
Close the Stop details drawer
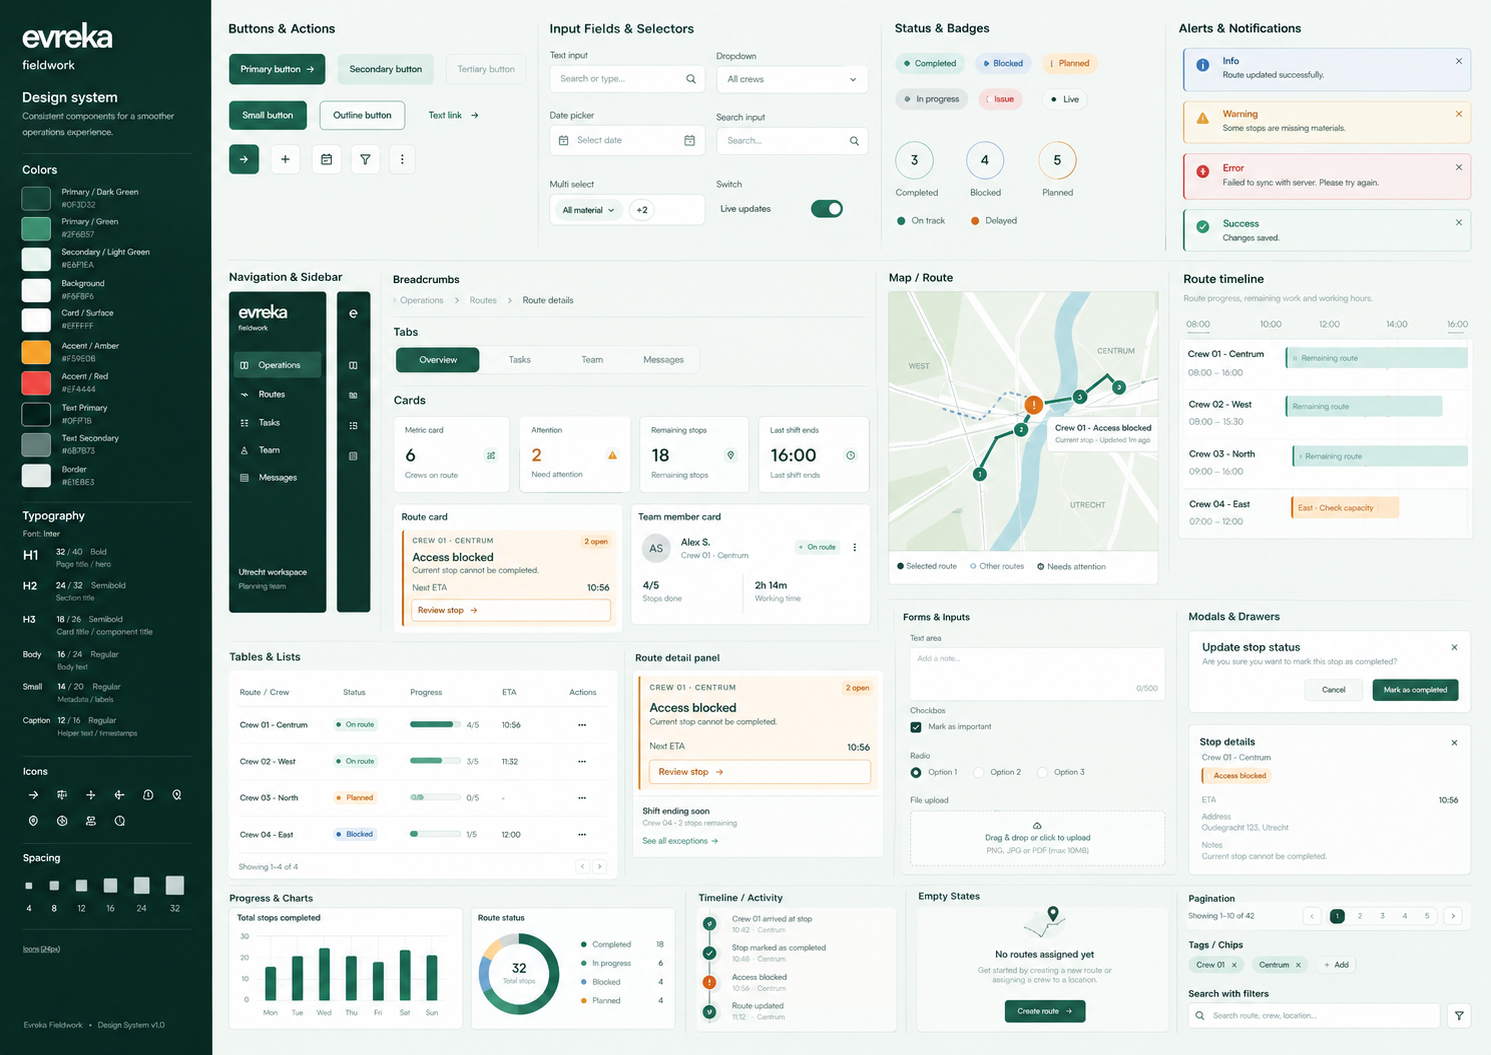(x=1454, y=742)
